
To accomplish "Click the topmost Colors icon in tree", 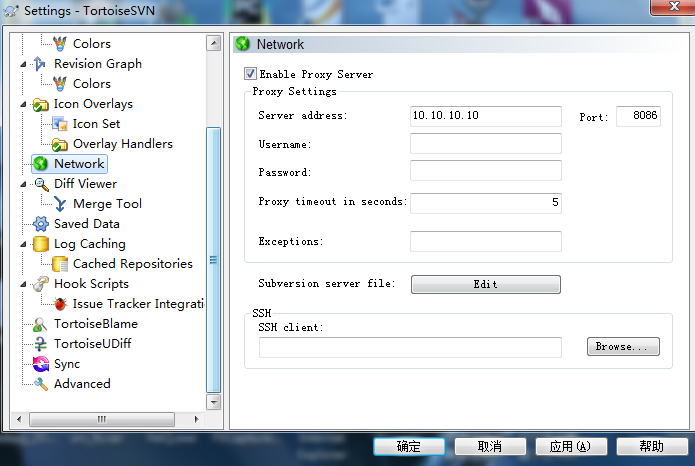I will pyautogui.click(x=60, y=43).
